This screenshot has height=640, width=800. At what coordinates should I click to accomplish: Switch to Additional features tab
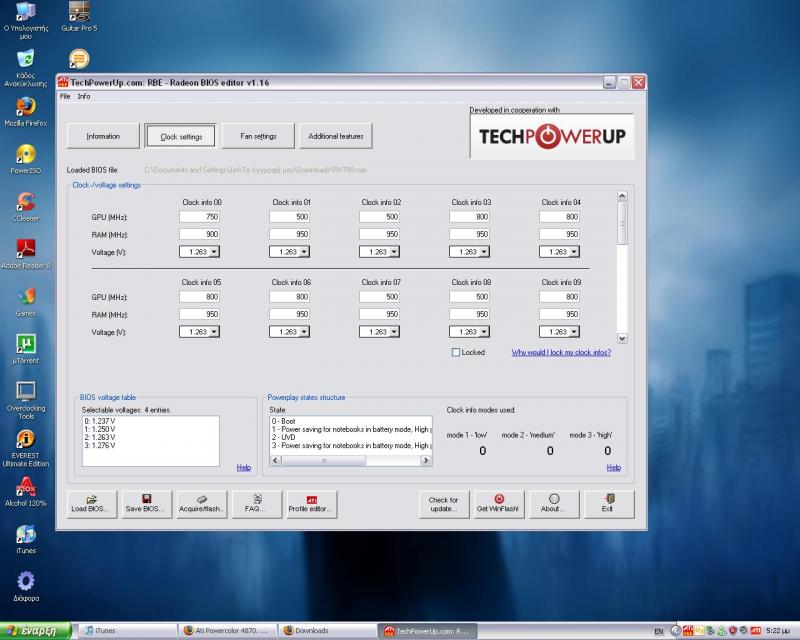[x=336, y=136]
